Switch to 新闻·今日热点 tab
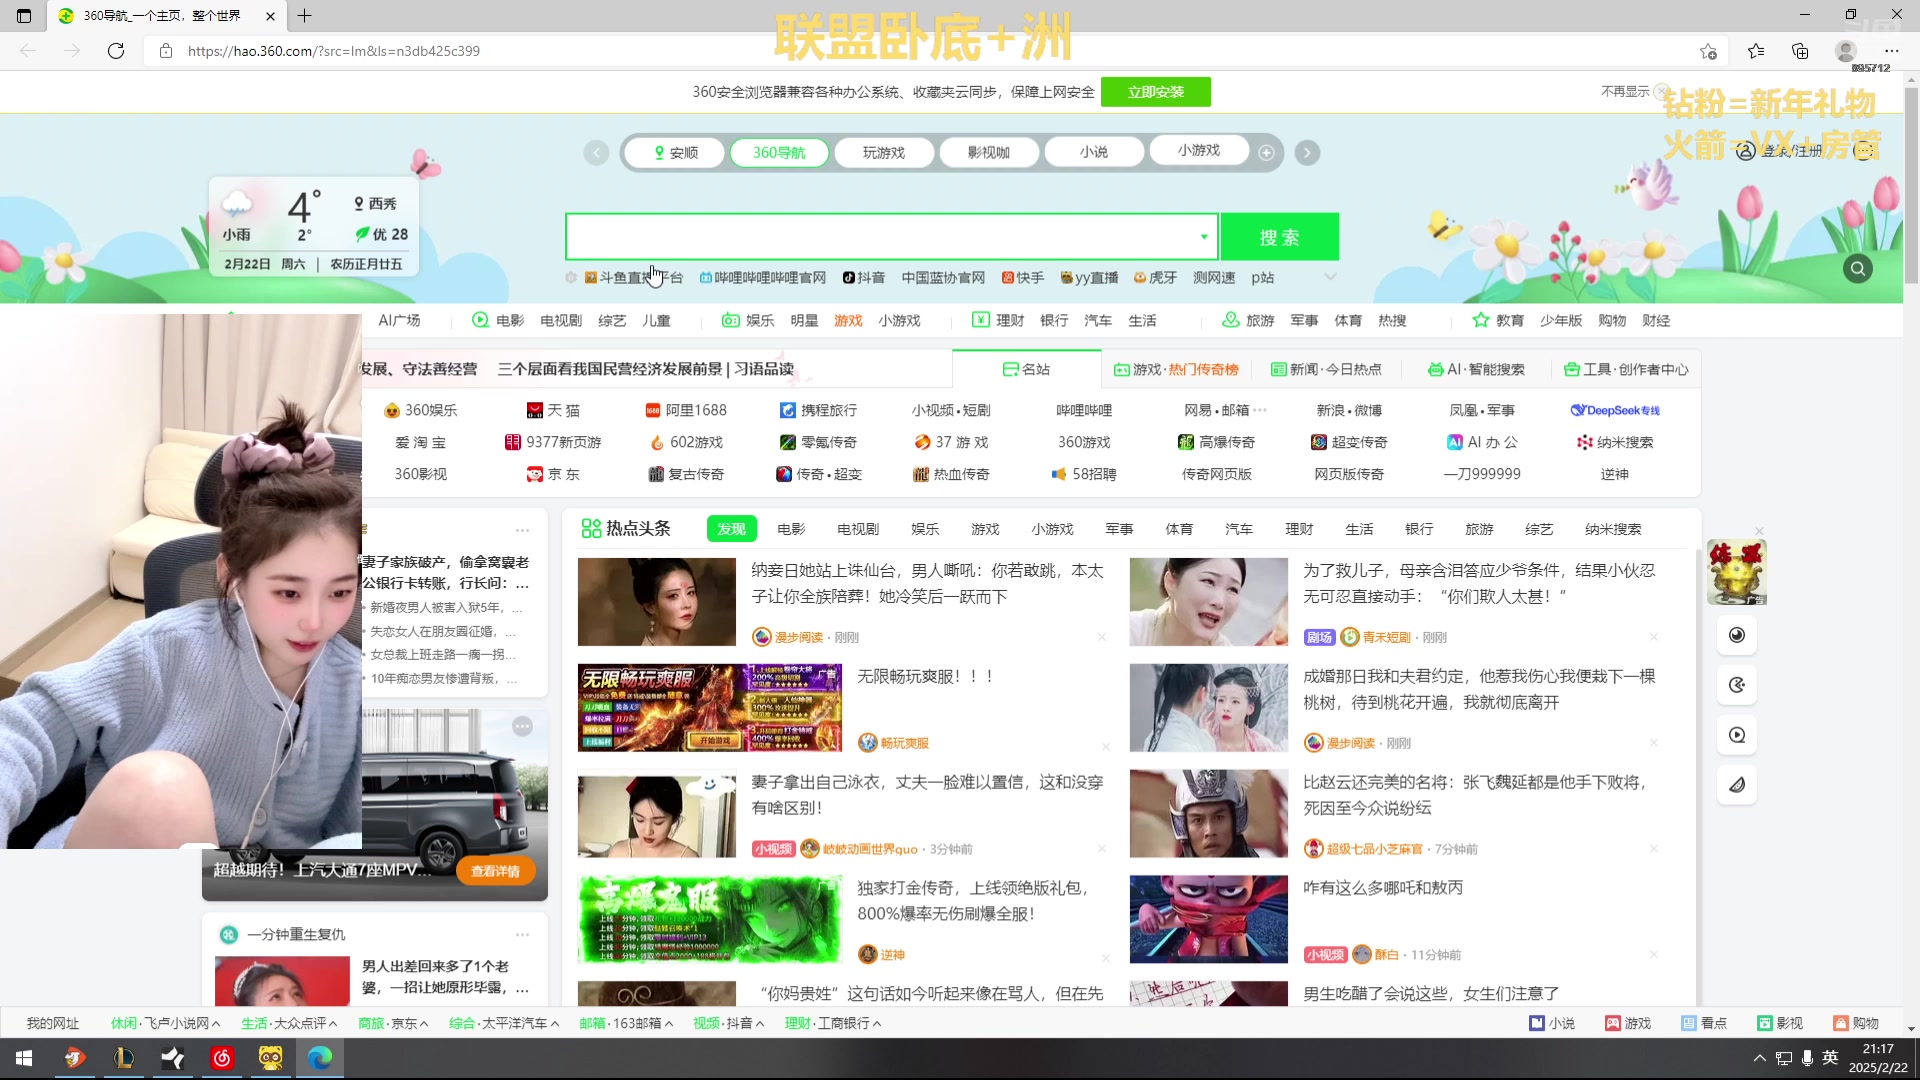Screen dimensions: 1920x1080 [x=1326, y=370]
